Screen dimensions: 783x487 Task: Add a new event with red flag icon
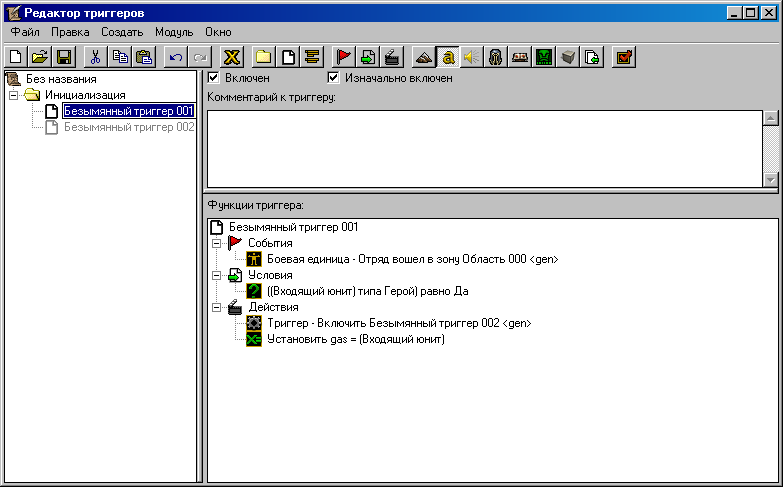[344, 57]
